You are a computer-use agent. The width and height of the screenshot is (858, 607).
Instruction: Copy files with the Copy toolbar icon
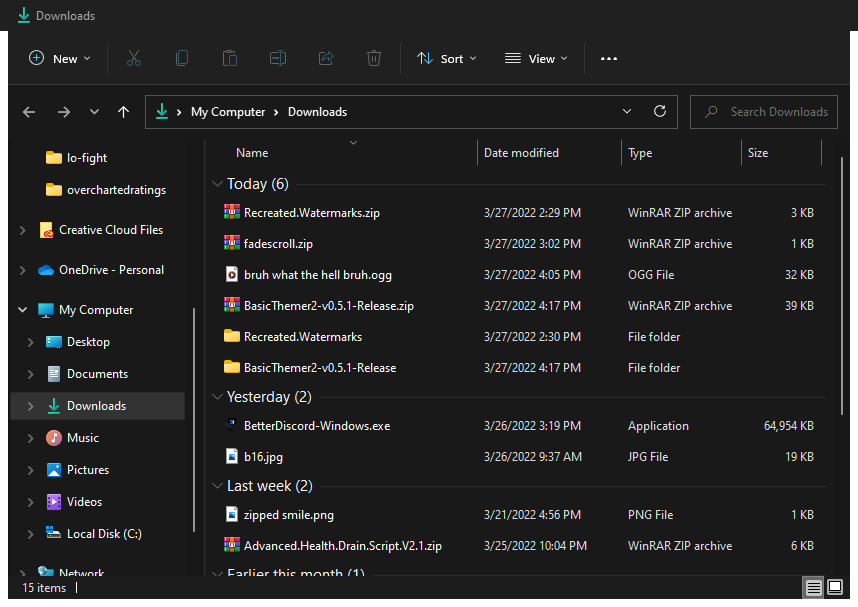pos(182,58)
